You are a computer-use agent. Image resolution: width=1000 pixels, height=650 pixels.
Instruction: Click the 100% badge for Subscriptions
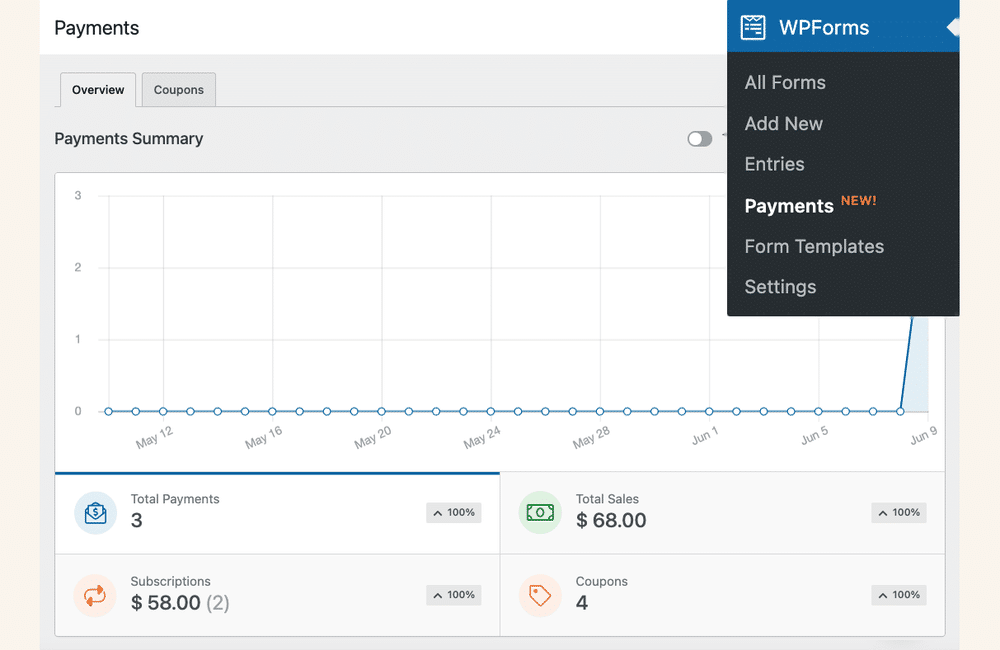pos(453,595)
